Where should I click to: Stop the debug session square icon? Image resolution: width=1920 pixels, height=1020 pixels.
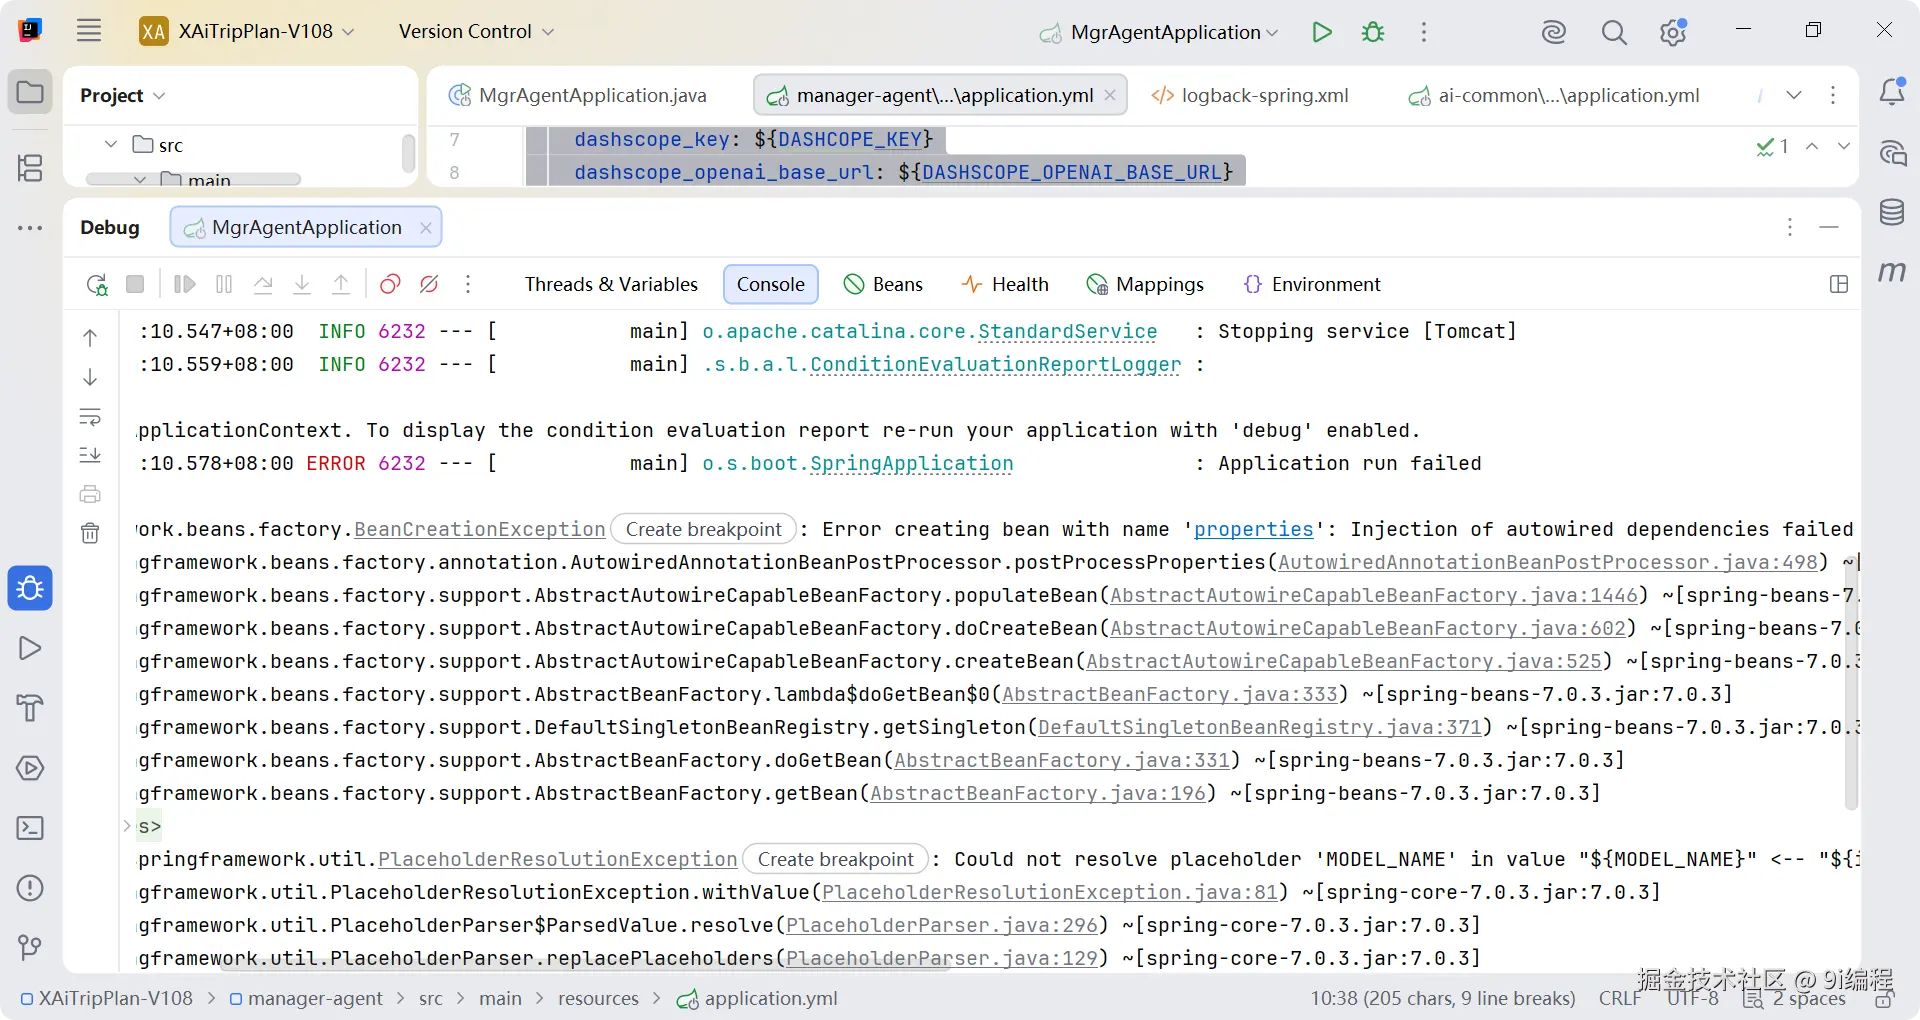coord(135,284)
